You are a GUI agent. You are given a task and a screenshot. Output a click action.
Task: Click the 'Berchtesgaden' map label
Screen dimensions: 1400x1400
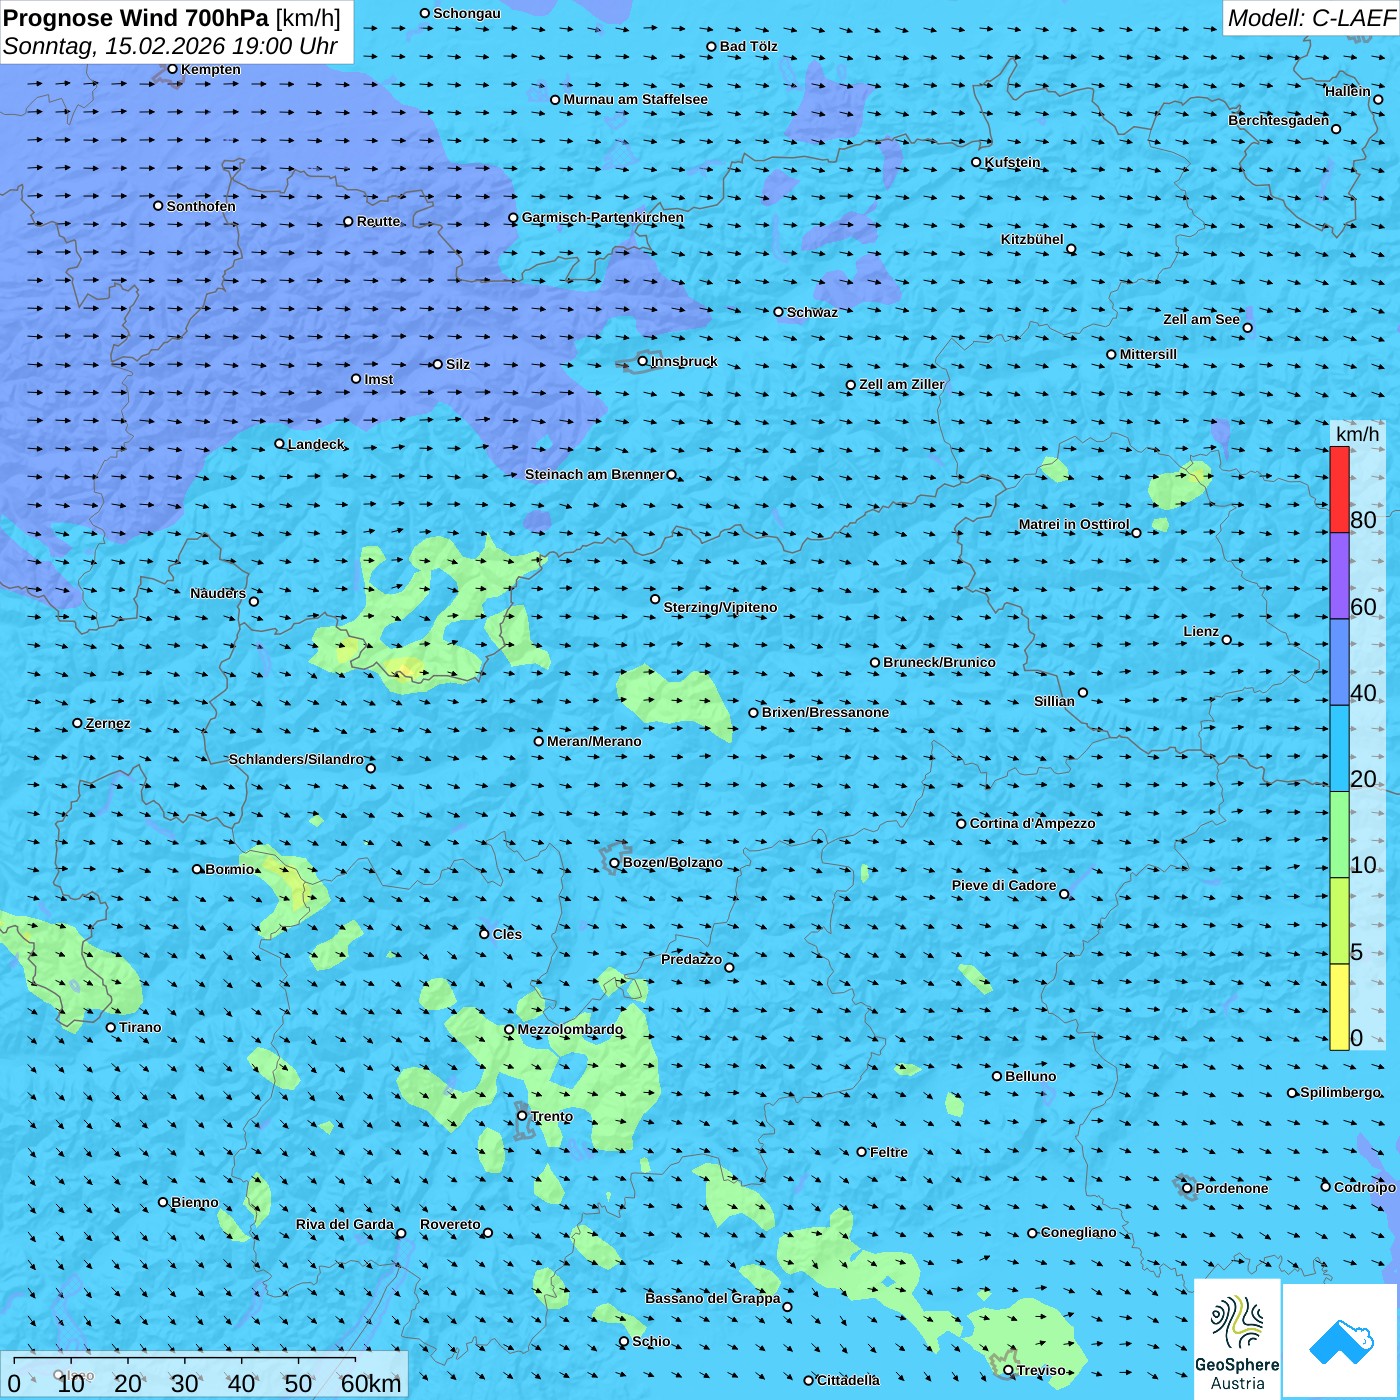point(1279,120)
